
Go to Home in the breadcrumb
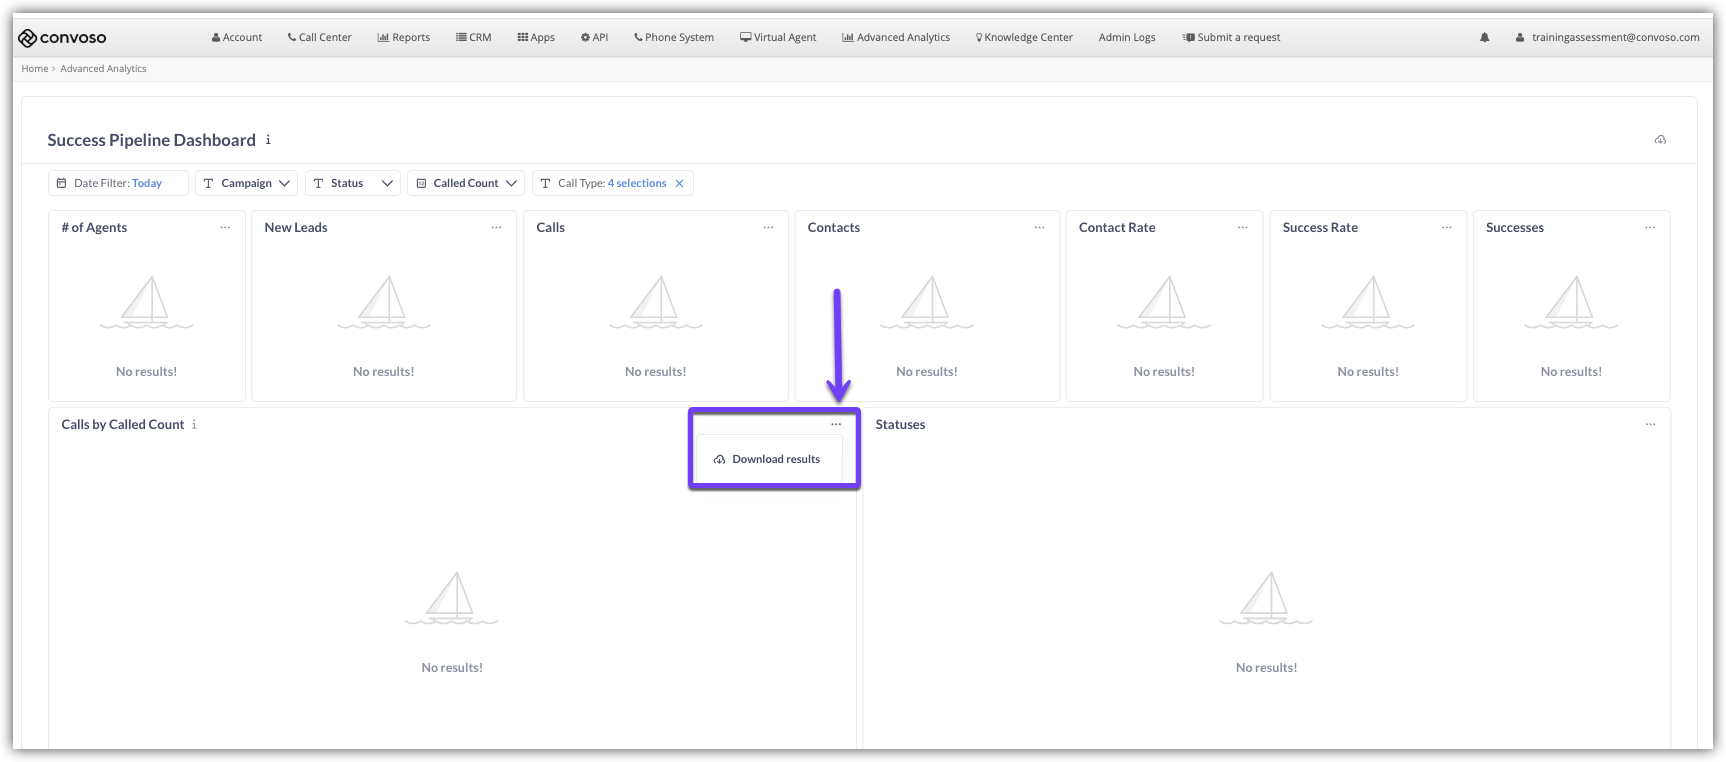point(35,69)
